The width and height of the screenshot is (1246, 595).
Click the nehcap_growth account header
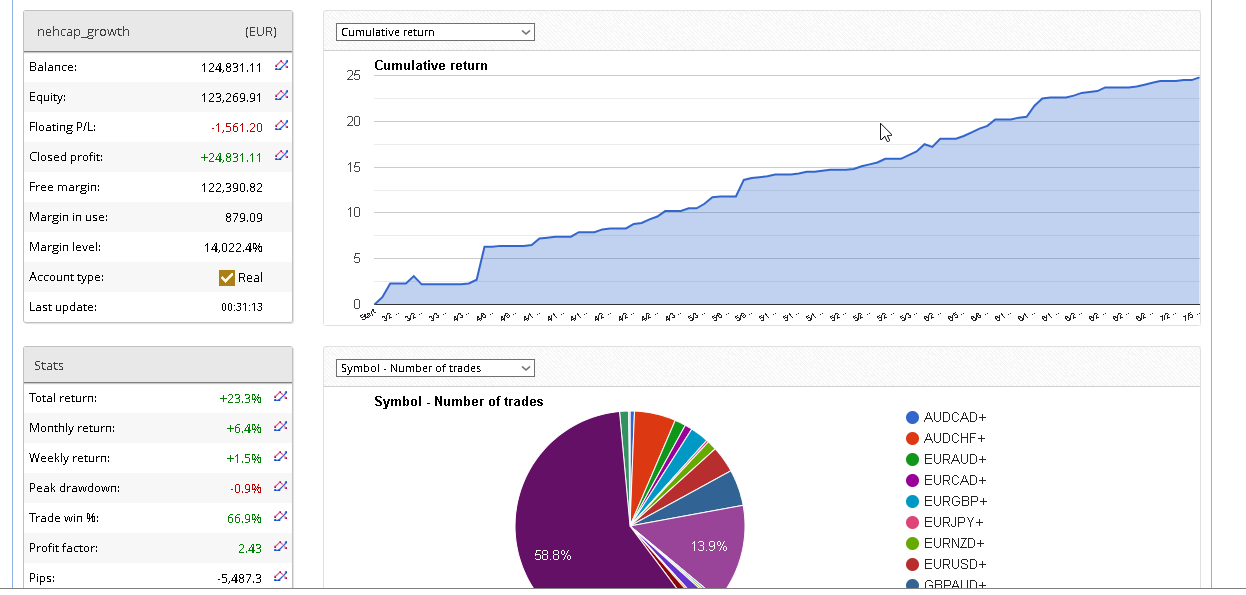(x=83, y=31)
